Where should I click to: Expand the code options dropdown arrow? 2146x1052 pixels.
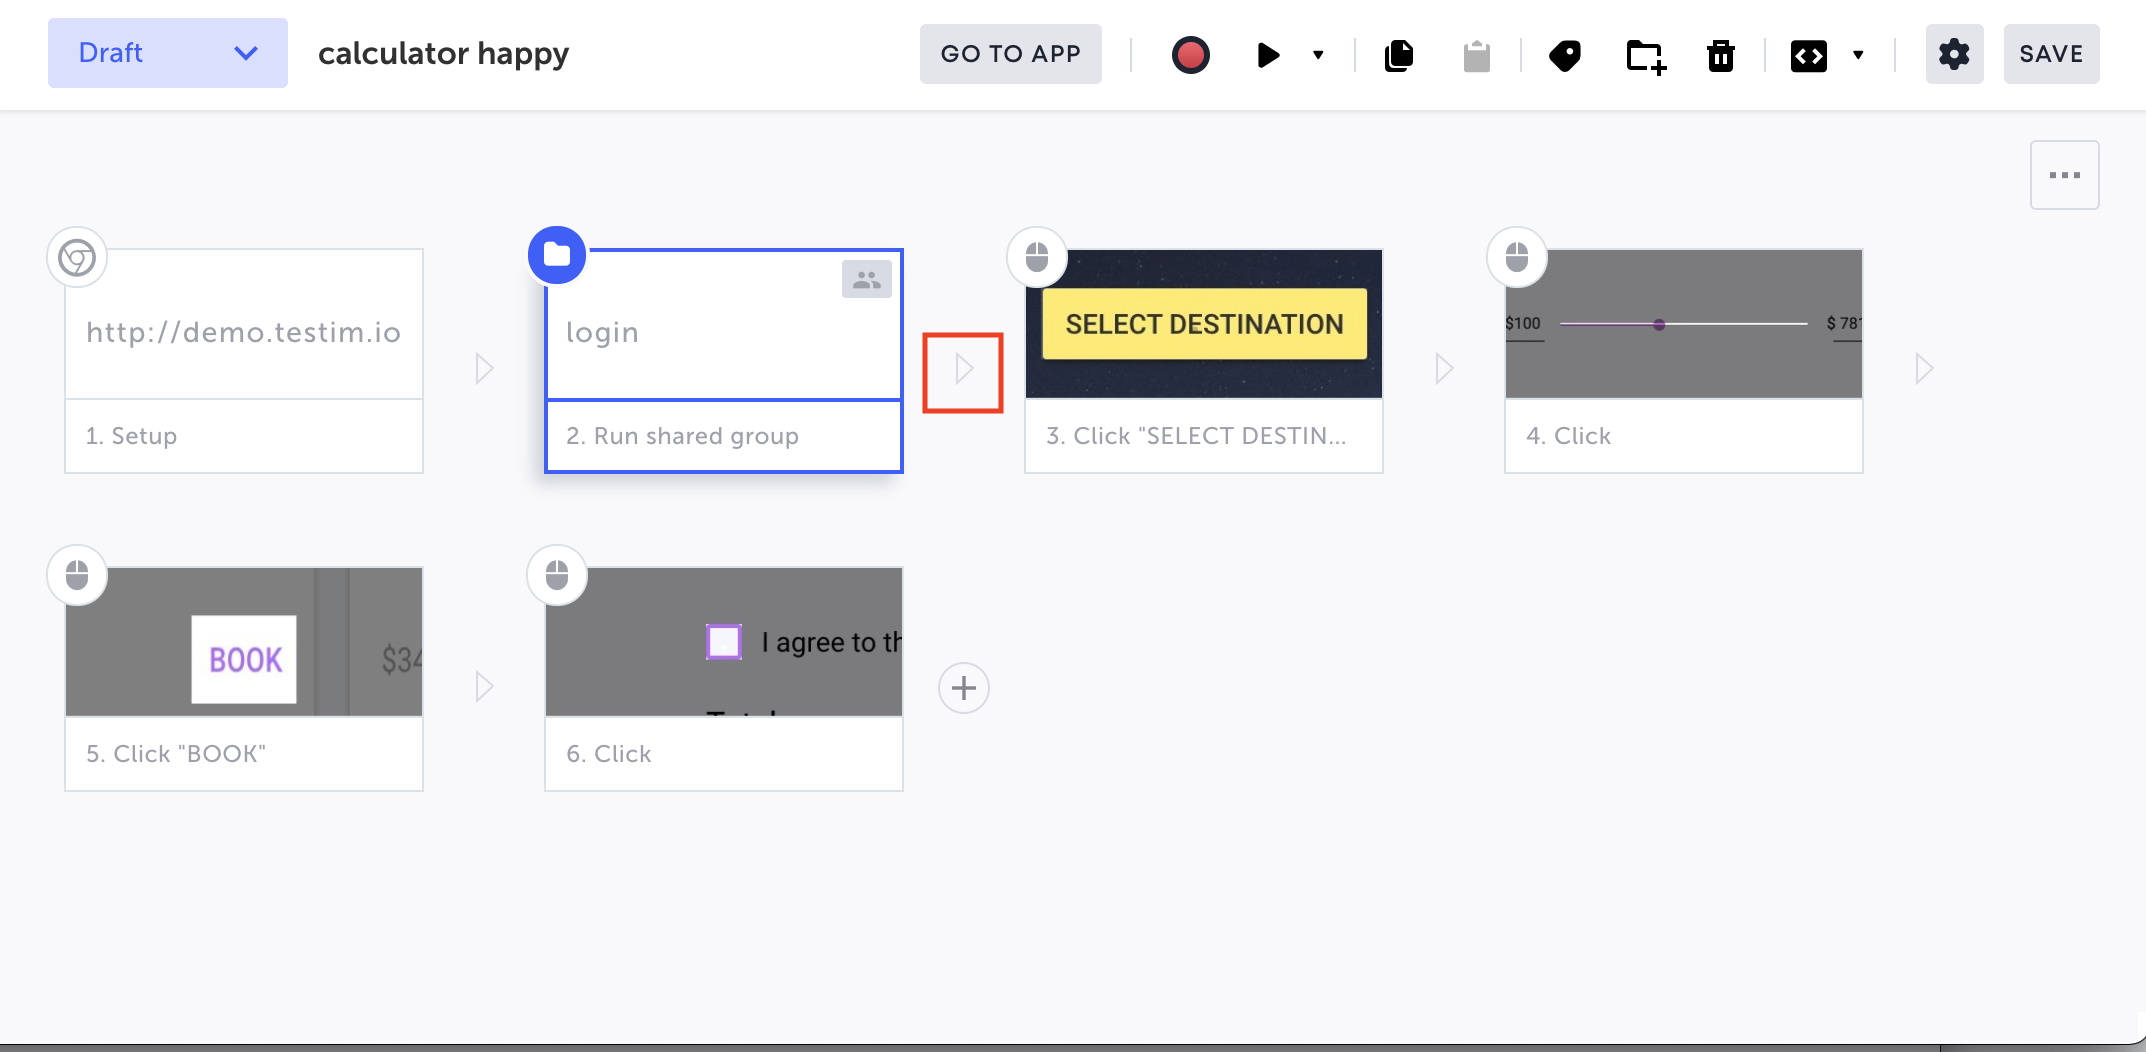pos(1858,55)
